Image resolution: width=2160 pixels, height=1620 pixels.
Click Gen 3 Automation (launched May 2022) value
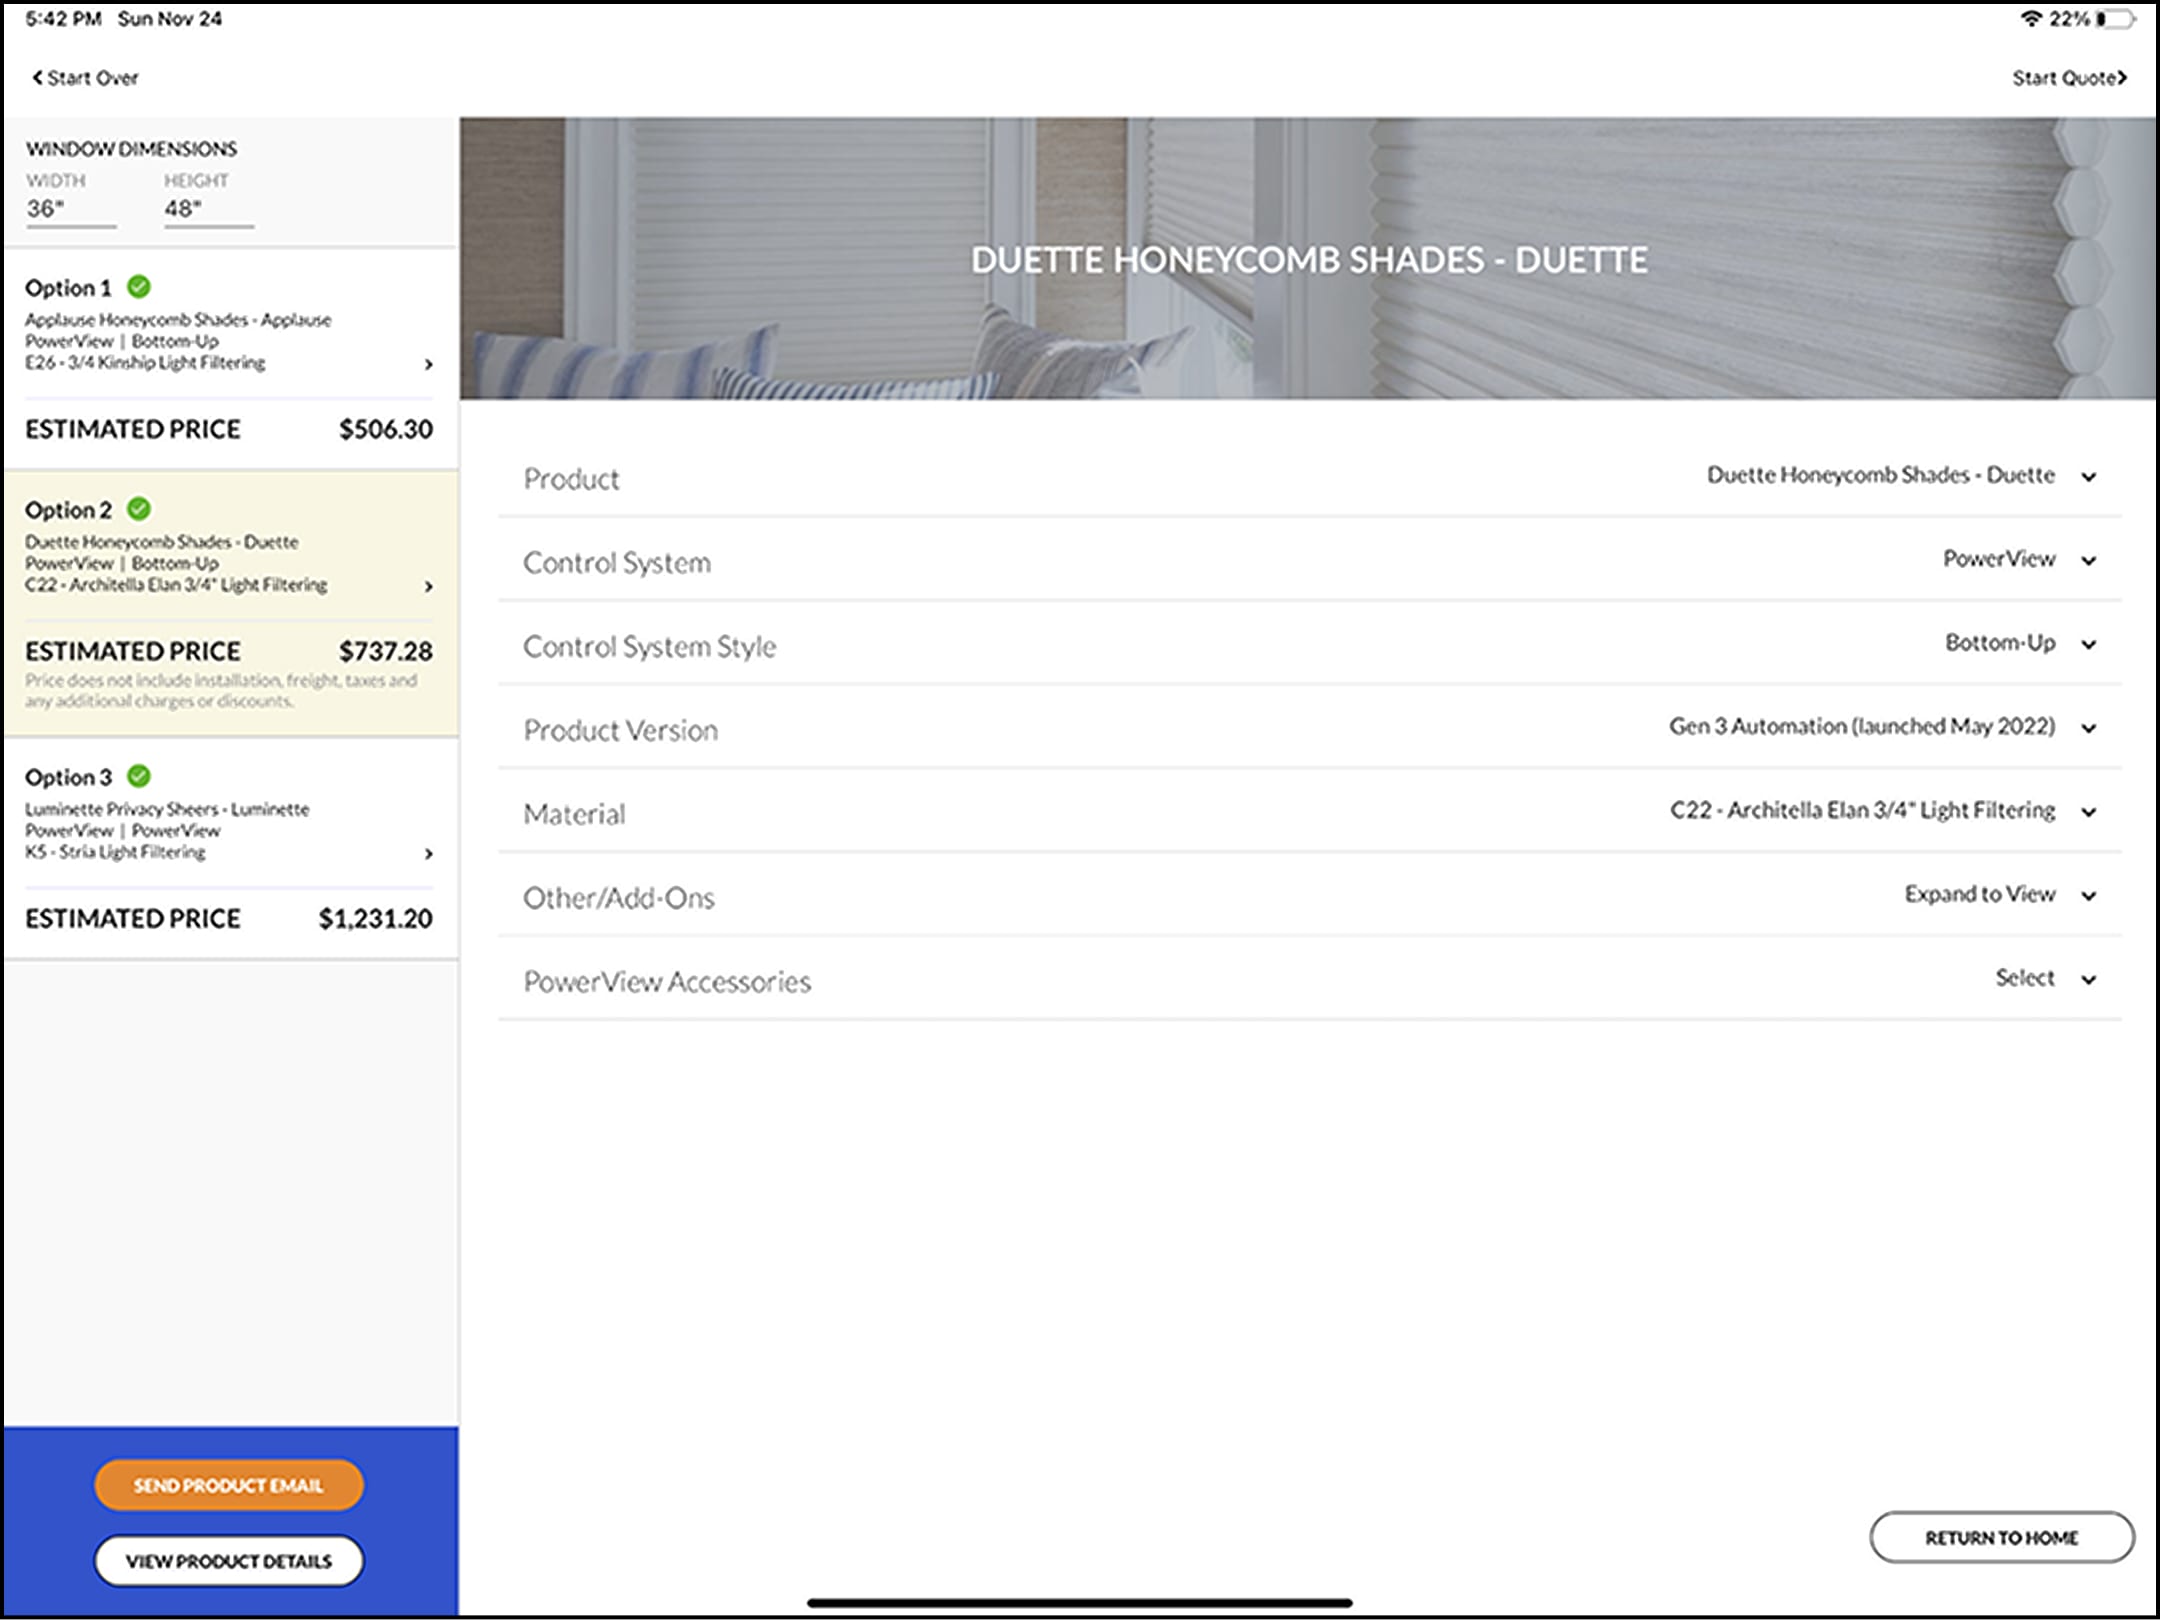coord(1862,727)
